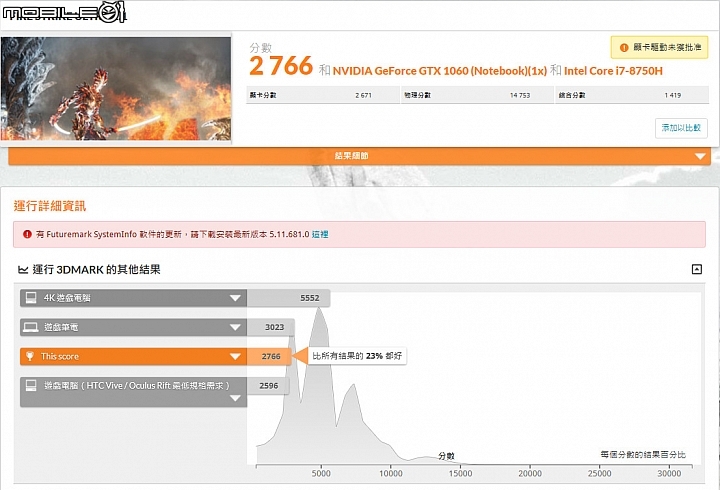Click the 25000 label on chart axis
Screen dimensions: 720x490
point(599,473)
